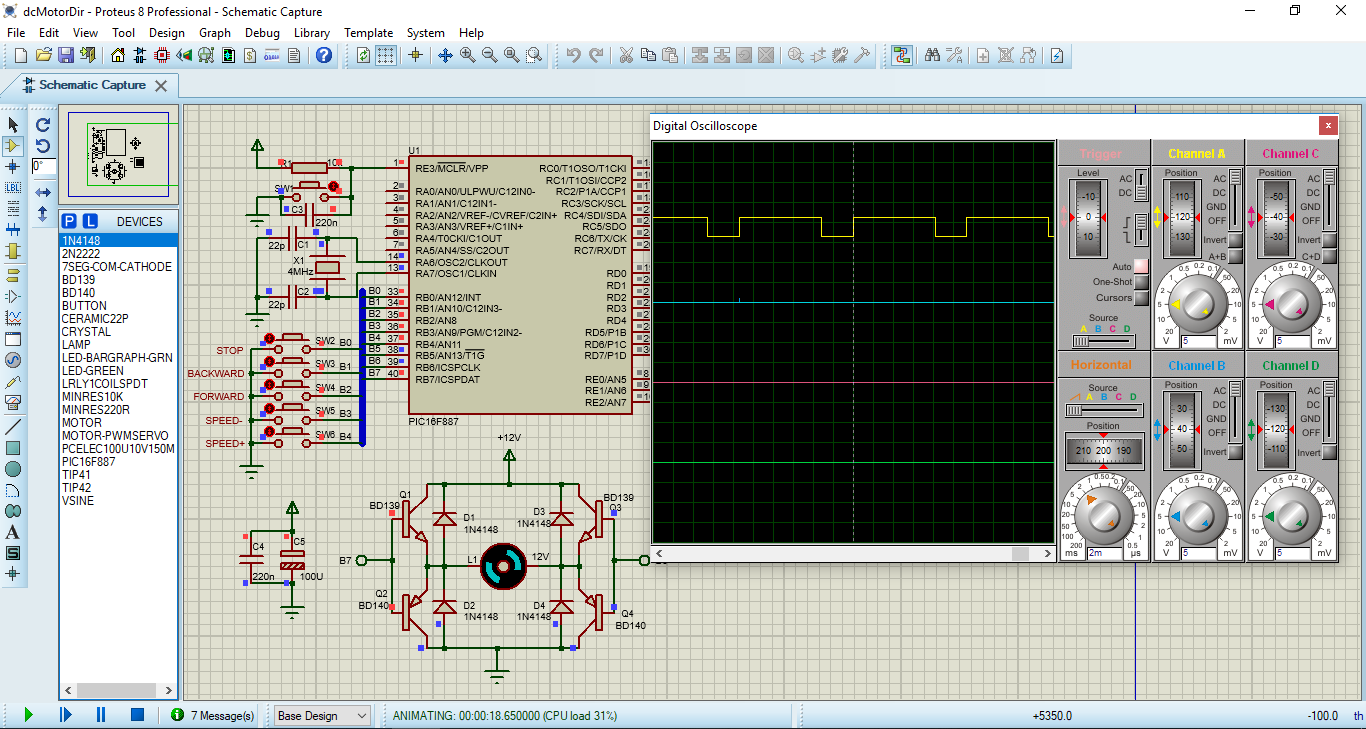1366x729 pixels.
Task: Click the horizontal flip (X-mirror) icon
Action: [x=43, y=191]
